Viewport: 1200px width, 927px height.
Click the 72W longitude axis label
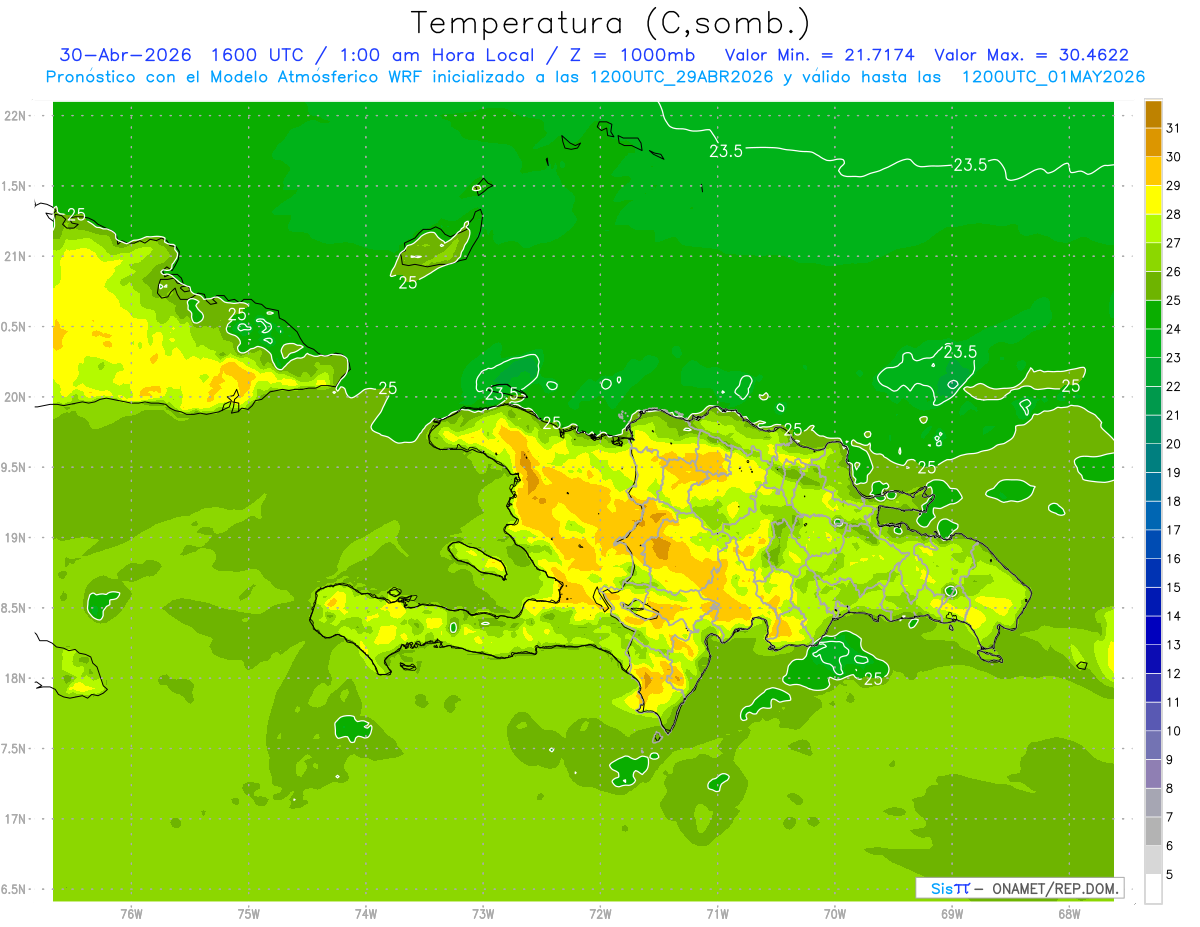(x=600, y=914)
